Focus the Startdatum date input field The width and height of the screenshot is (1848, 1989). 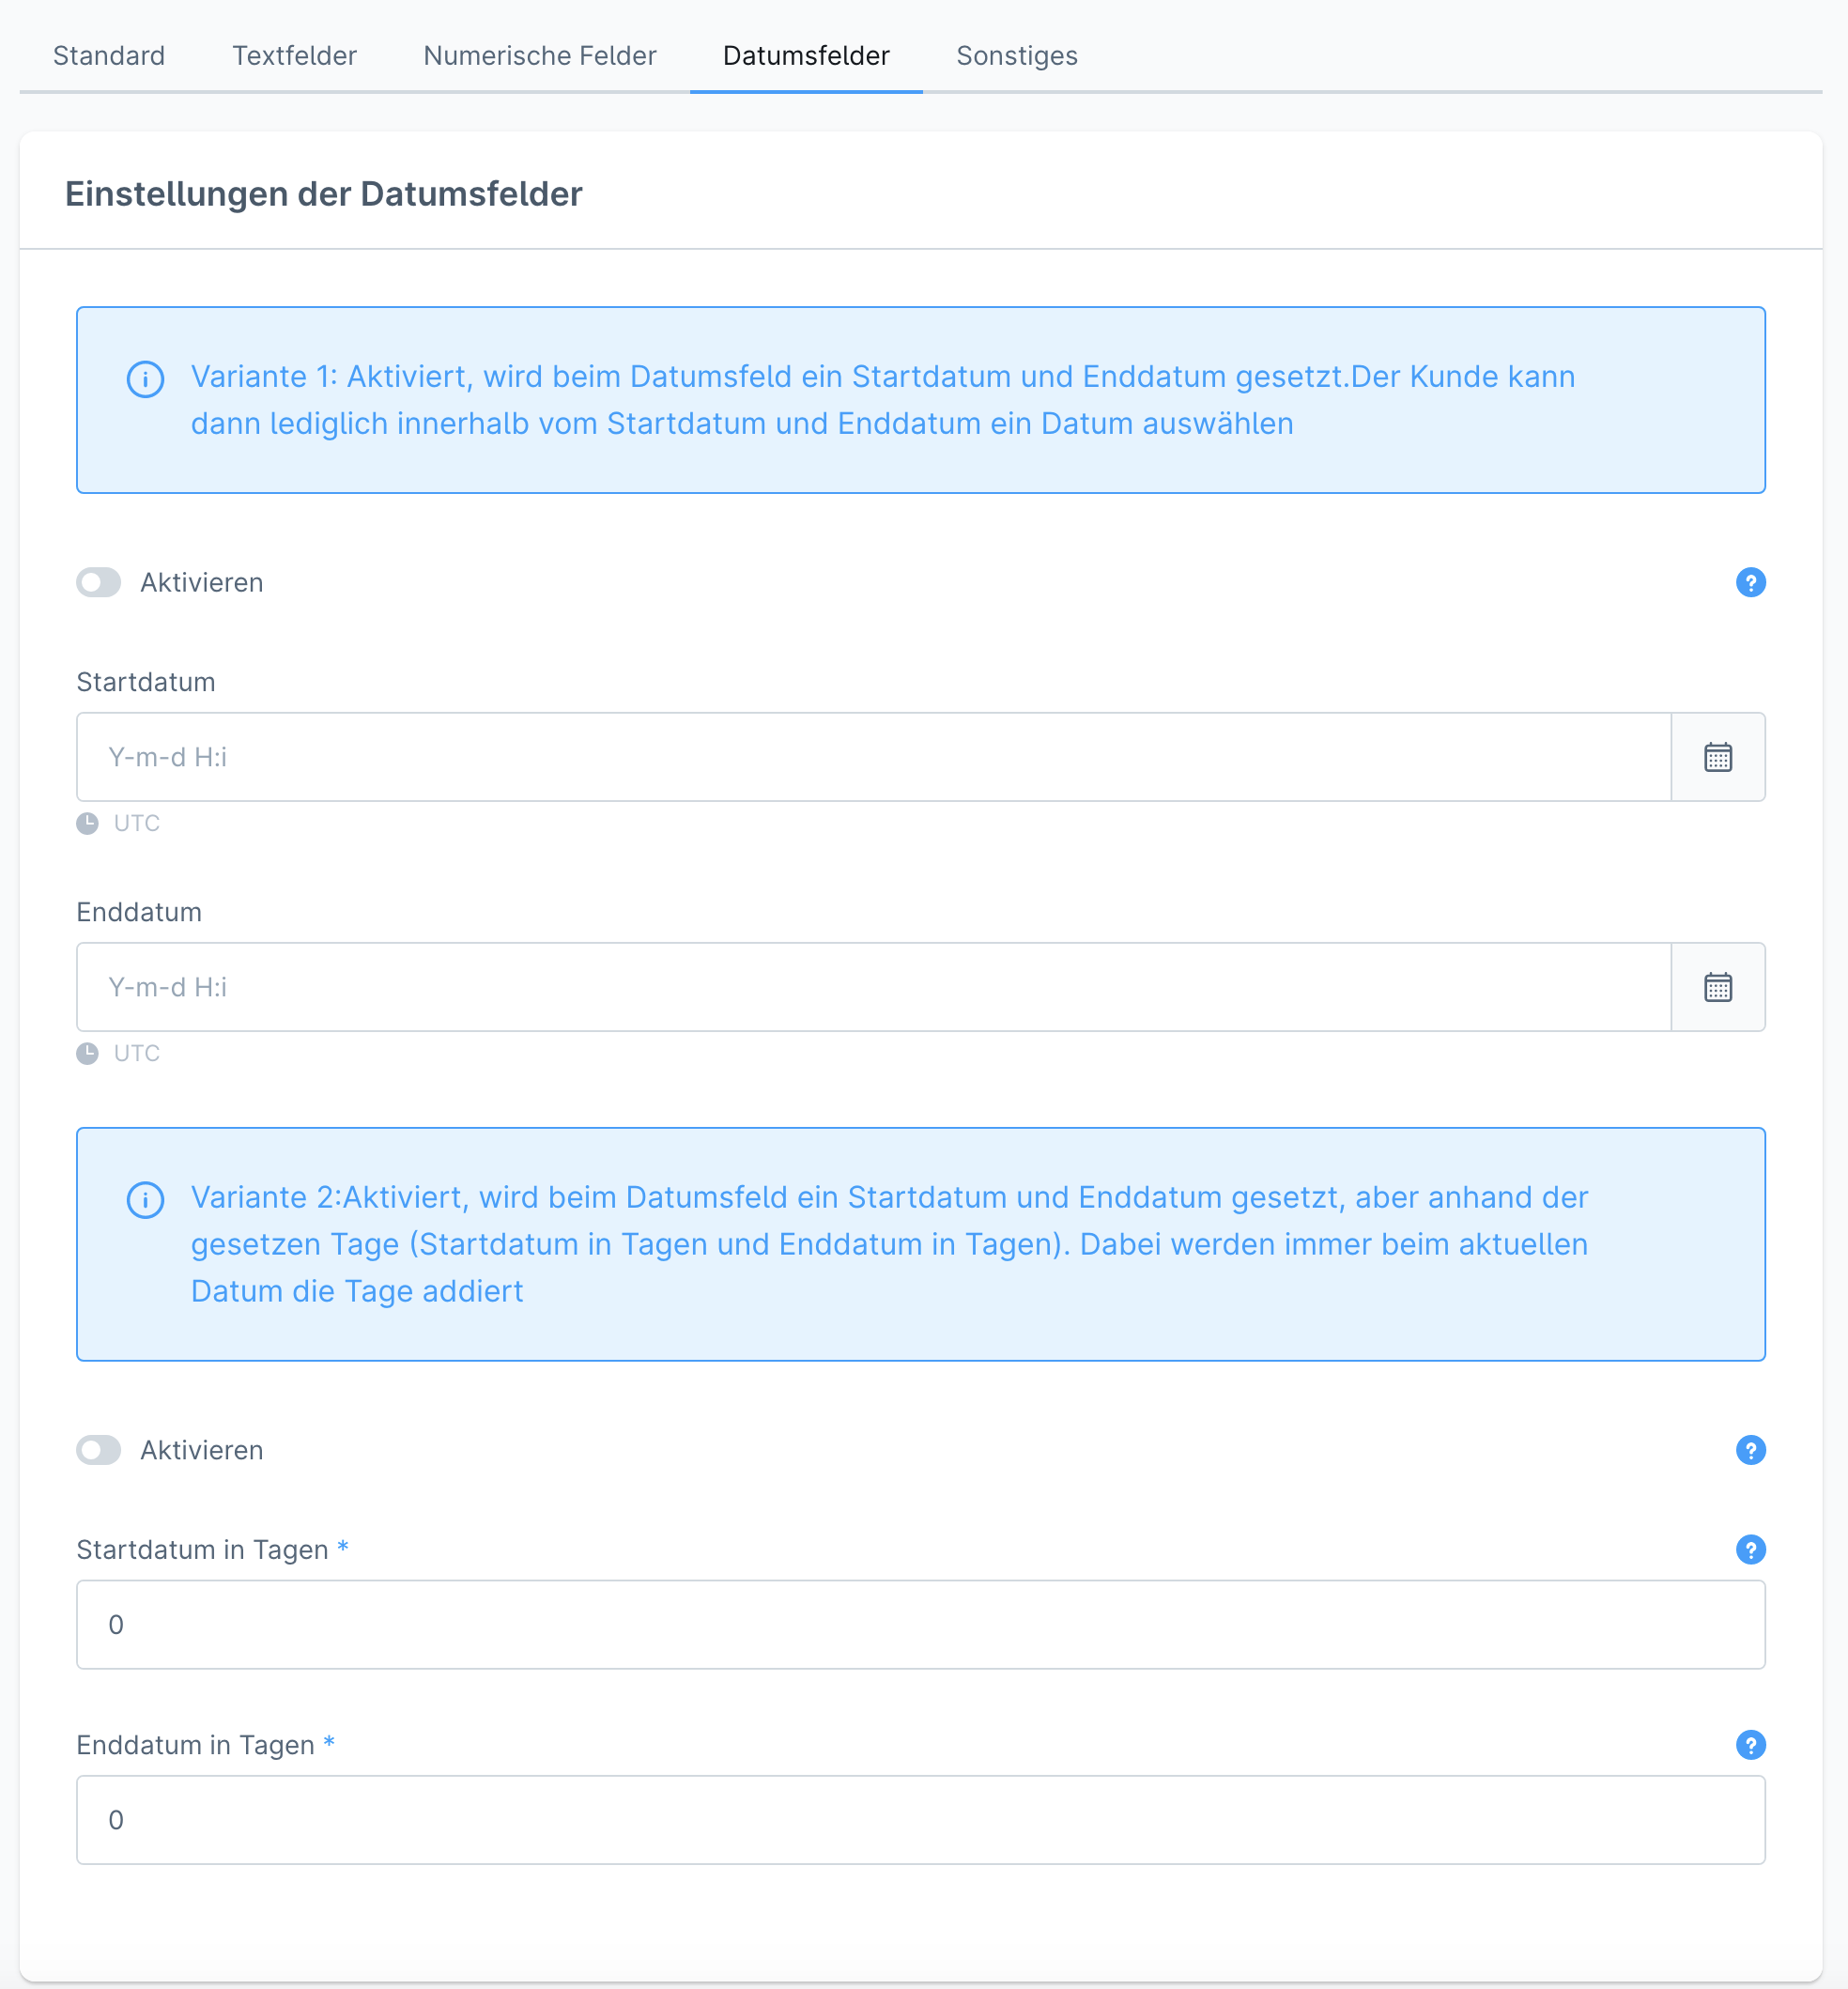click(873, 757)
